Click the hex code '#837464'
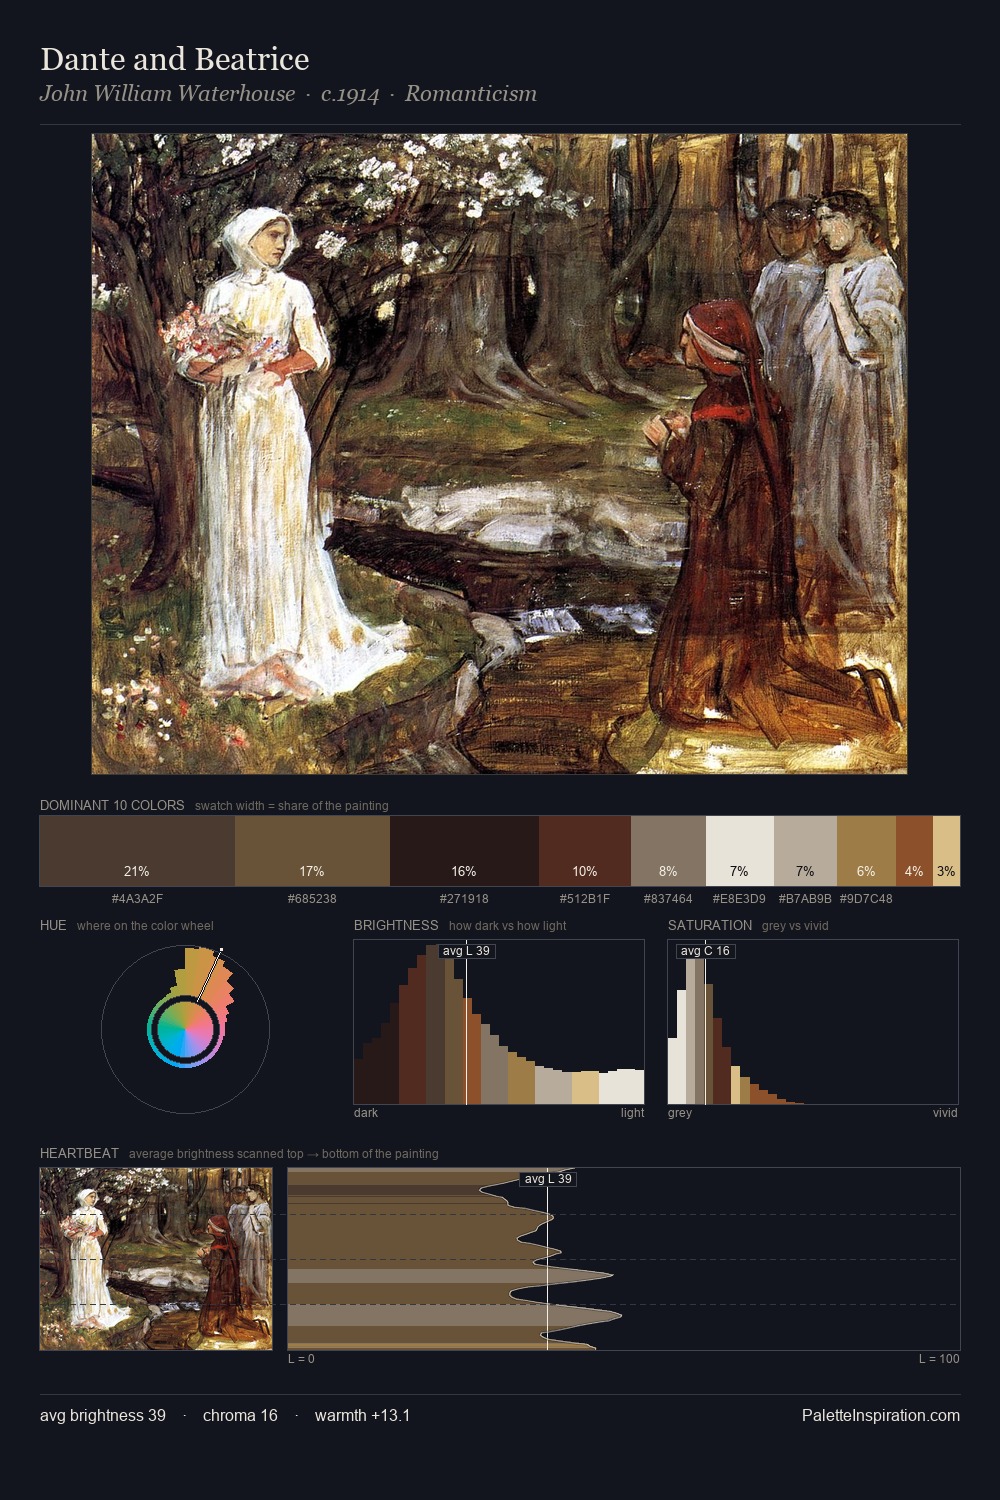The width and height of the screenshot is (1000, 1500). click(x=668, y=899)
